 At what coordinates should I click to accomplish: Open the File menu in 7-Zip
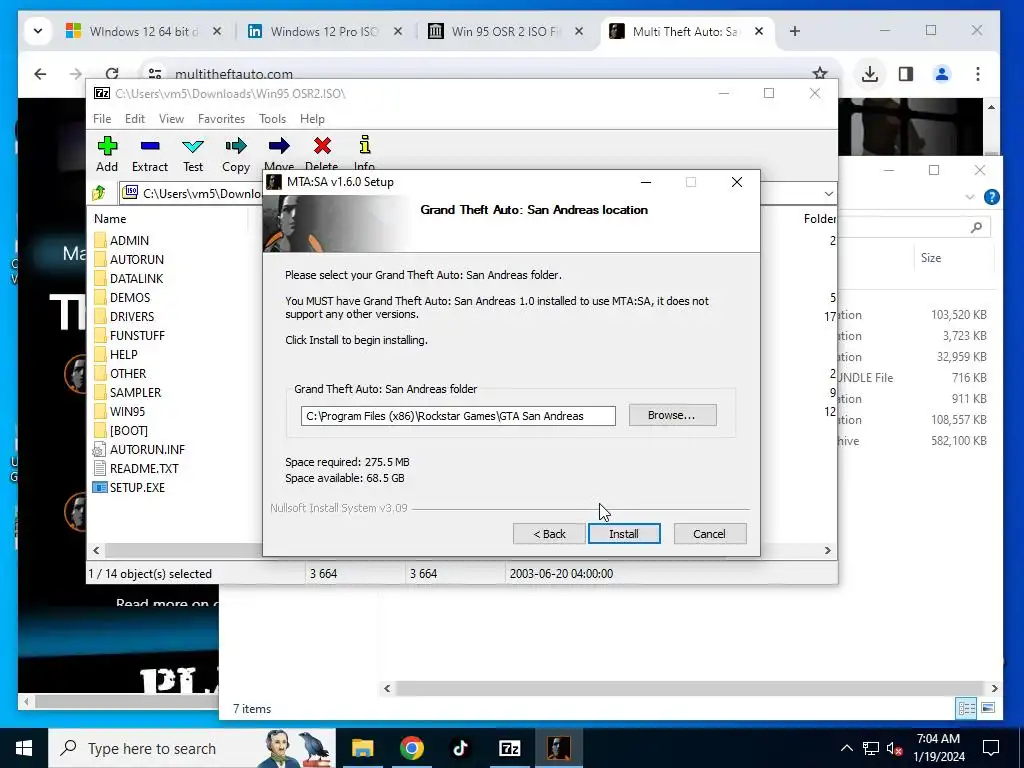point(102,119)
